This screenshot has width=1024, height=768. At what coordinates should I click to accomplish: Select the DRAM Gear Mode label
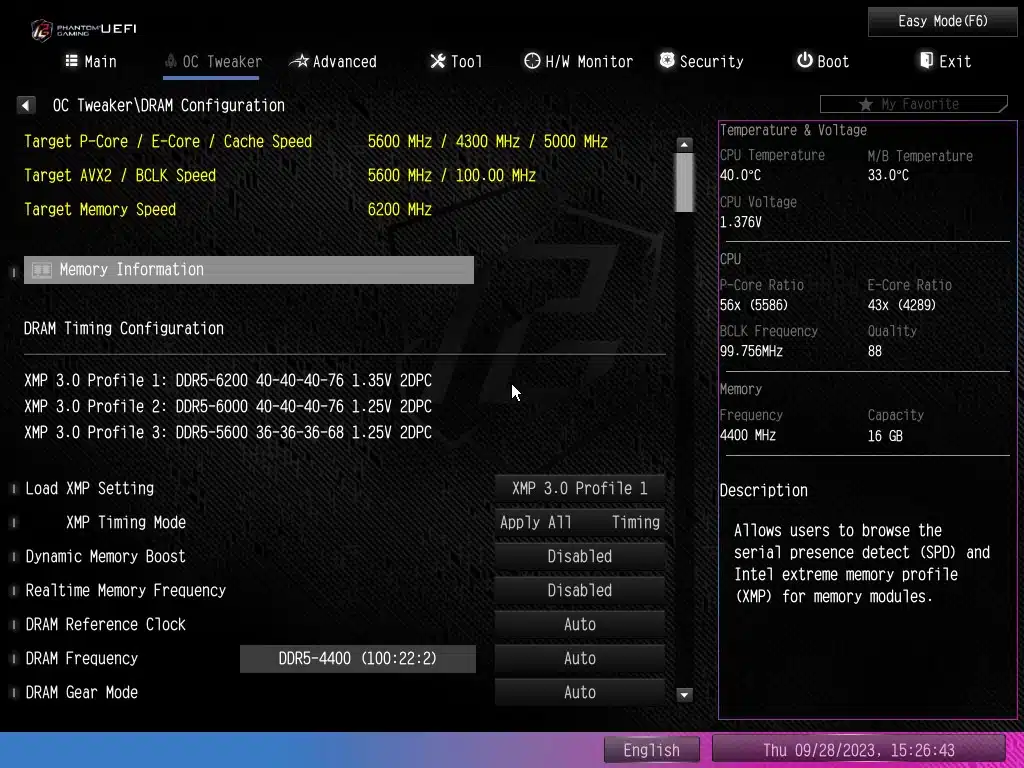pos(82,692)
